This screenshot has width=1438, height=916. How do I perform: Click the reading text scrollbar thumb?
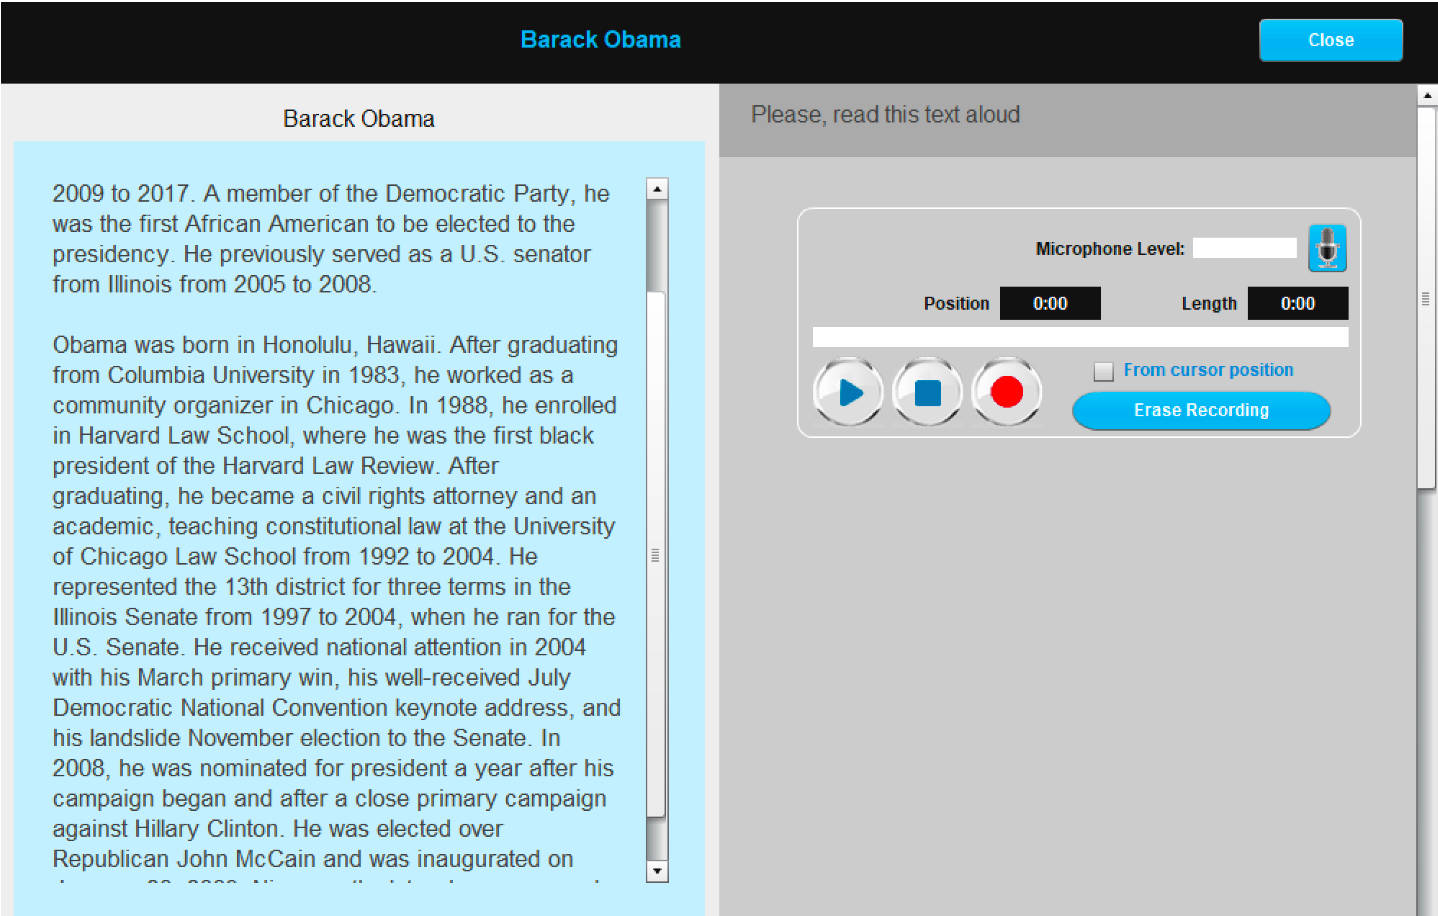pyautogui.click(x=656, y=555)
